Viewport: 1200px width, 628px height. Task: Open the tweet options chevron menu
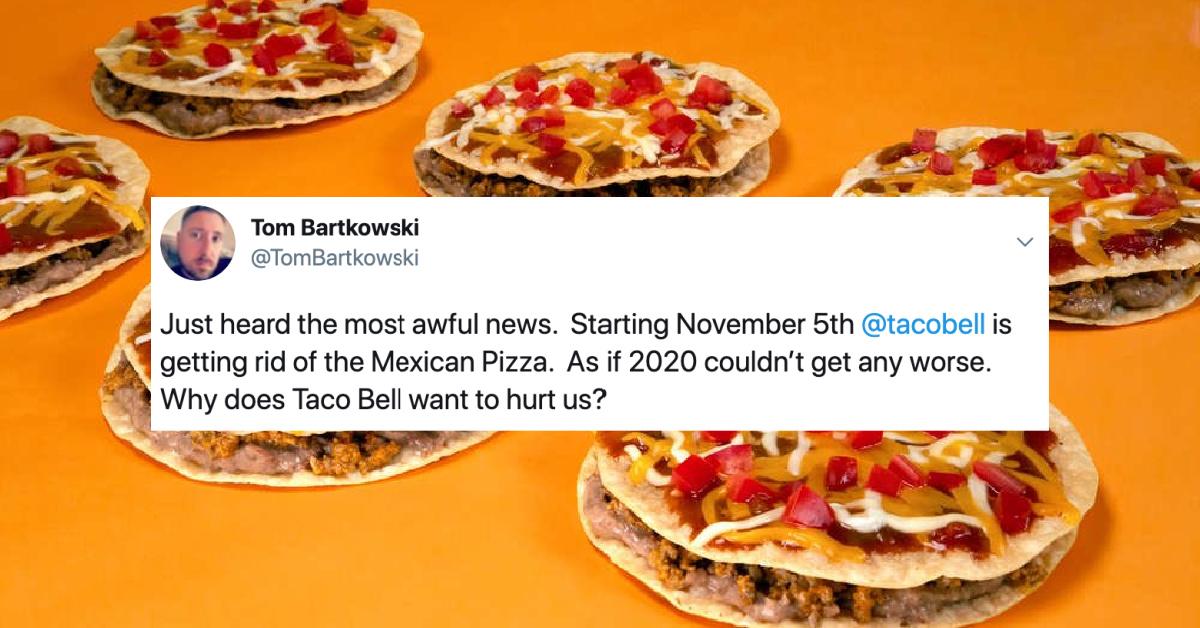click(1024, 242)
